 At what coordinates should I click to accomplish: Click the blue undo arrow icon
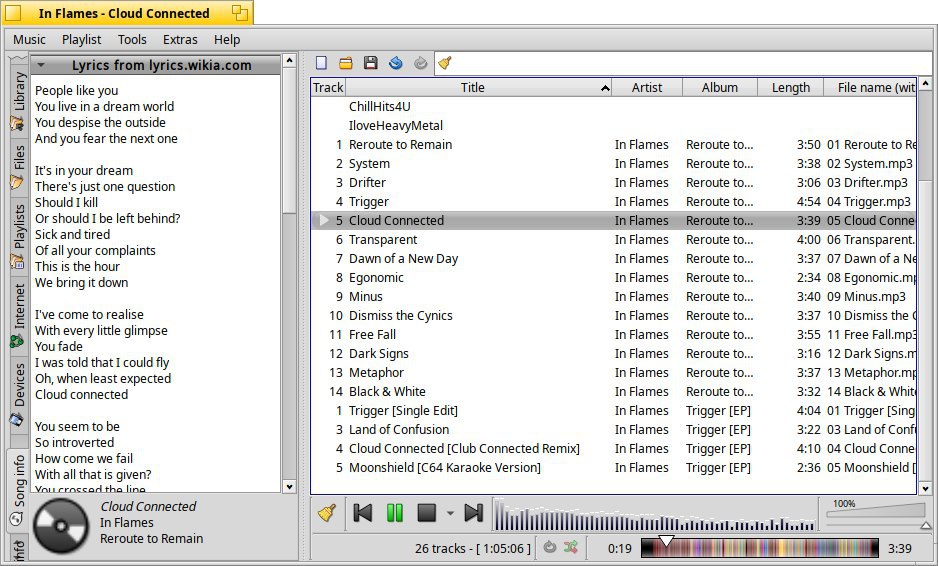395,63
